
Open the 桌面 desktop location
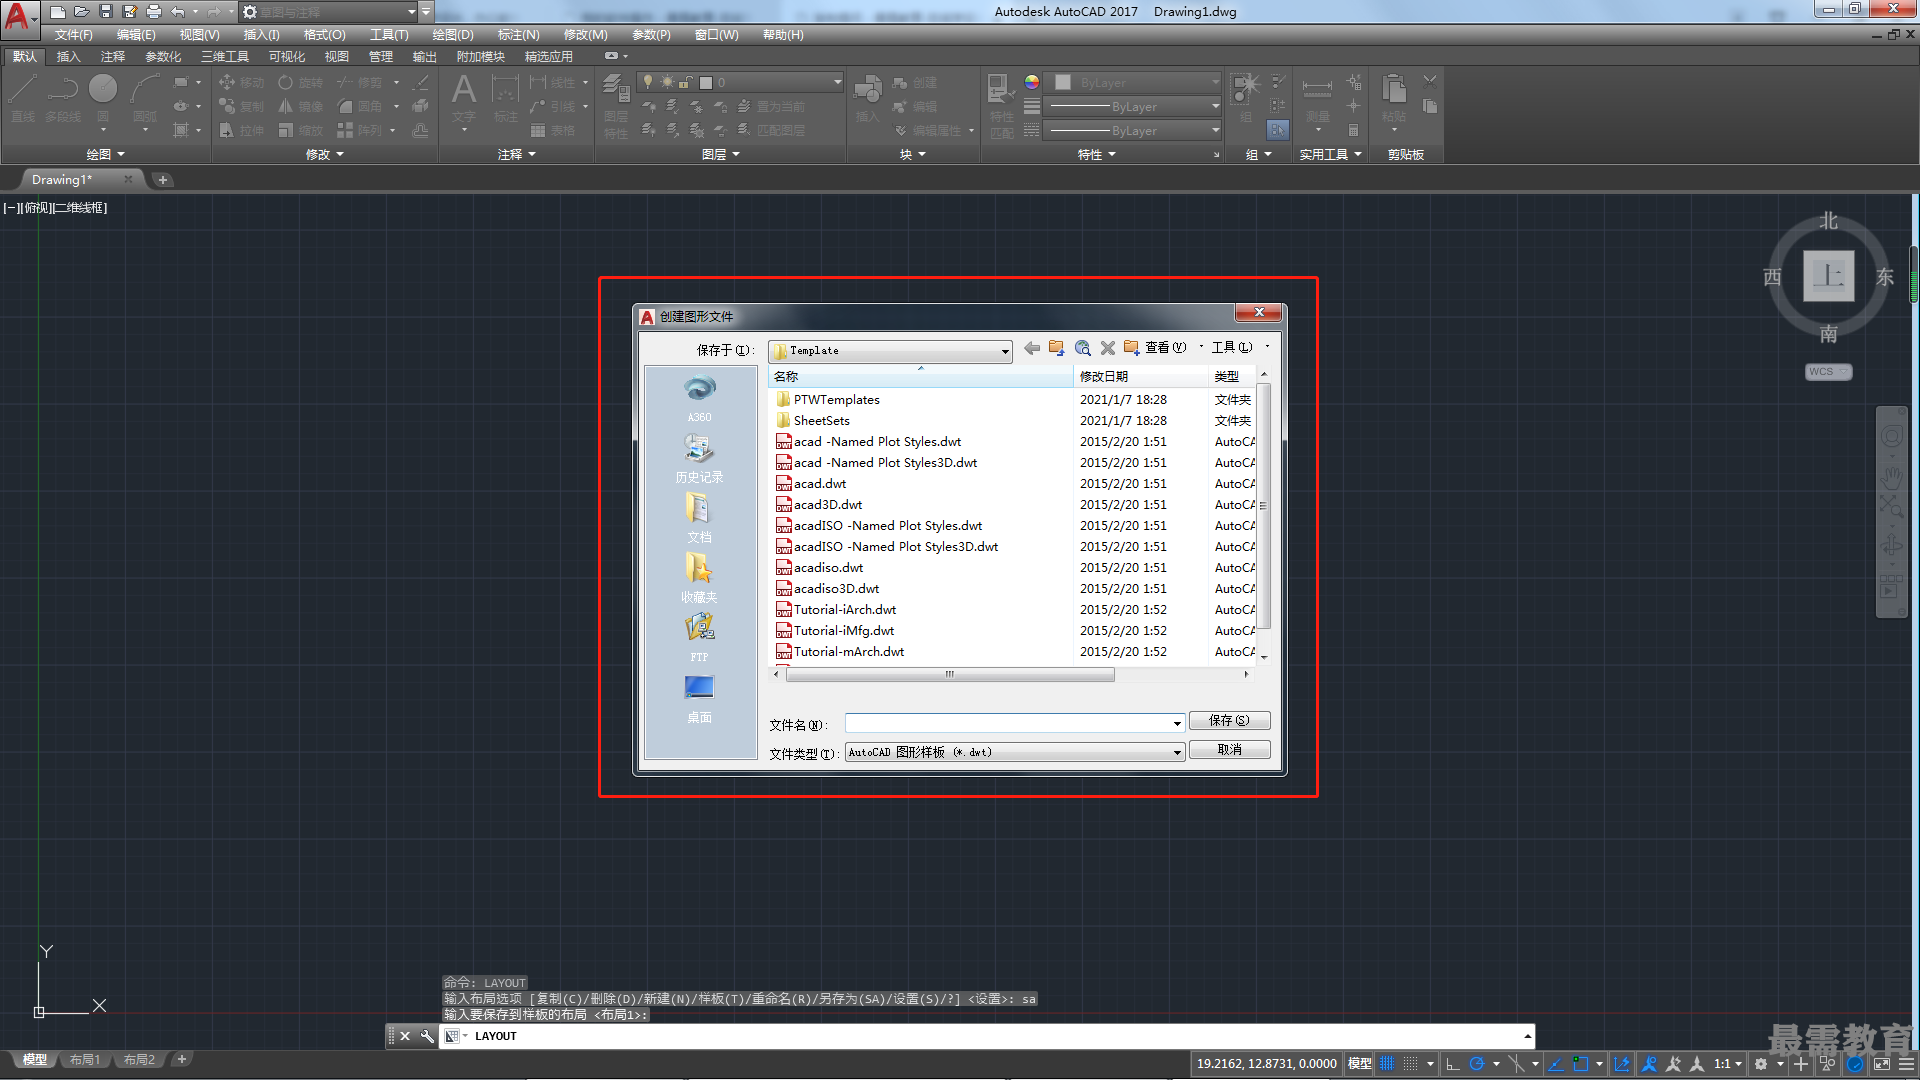click(x=700, y=698)
